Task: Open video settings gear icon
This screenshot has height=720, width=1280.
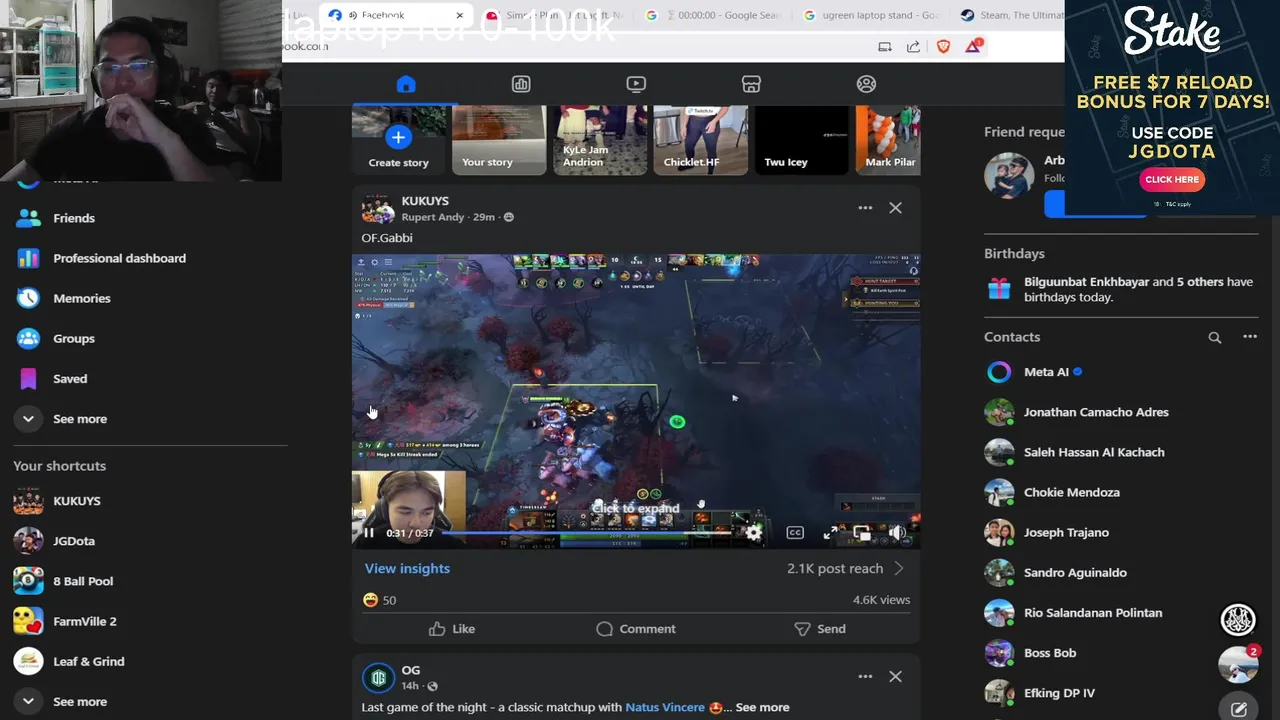Action: [754, 533]
